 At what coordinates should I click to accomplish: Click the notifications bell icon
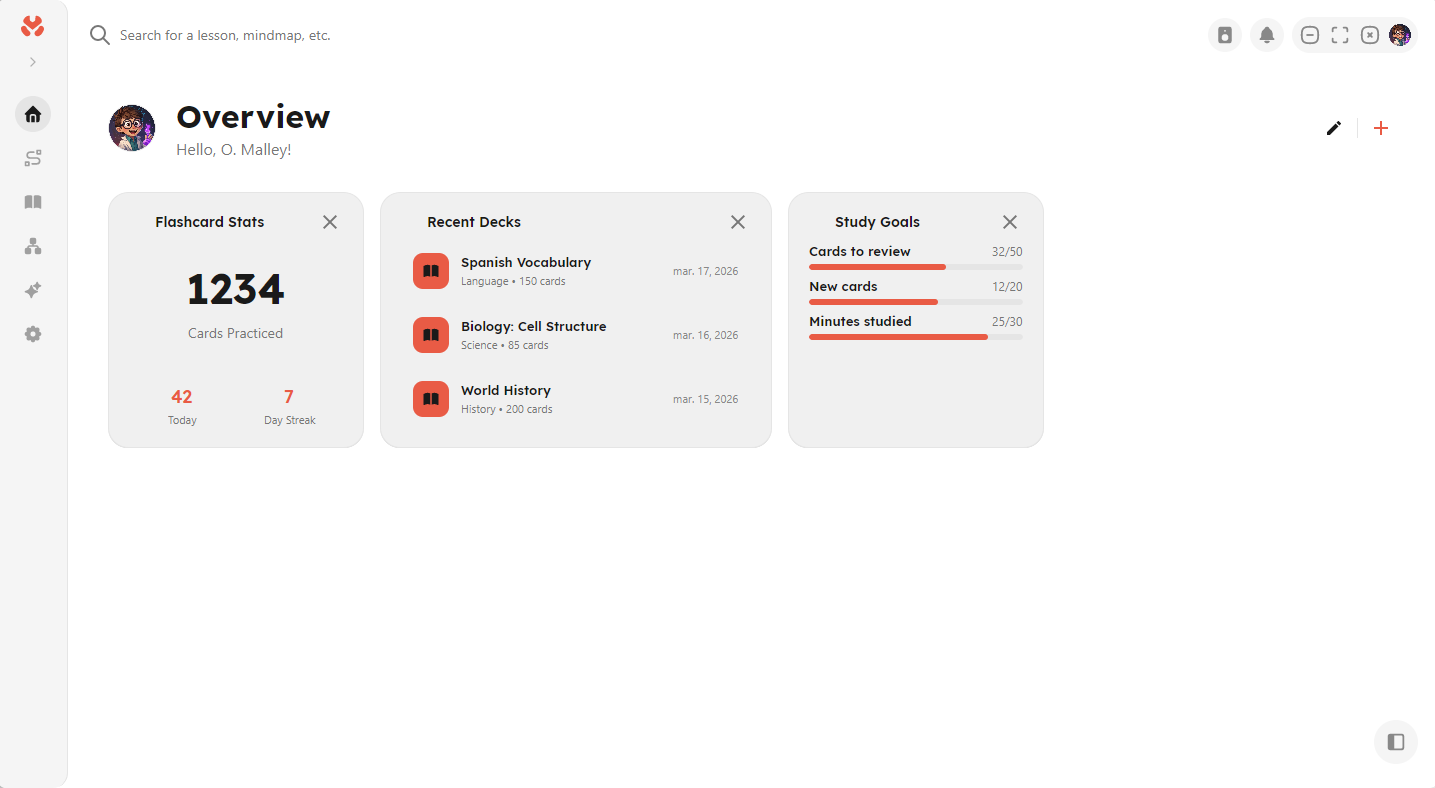pyautogui.click(x=1267, y=35)
